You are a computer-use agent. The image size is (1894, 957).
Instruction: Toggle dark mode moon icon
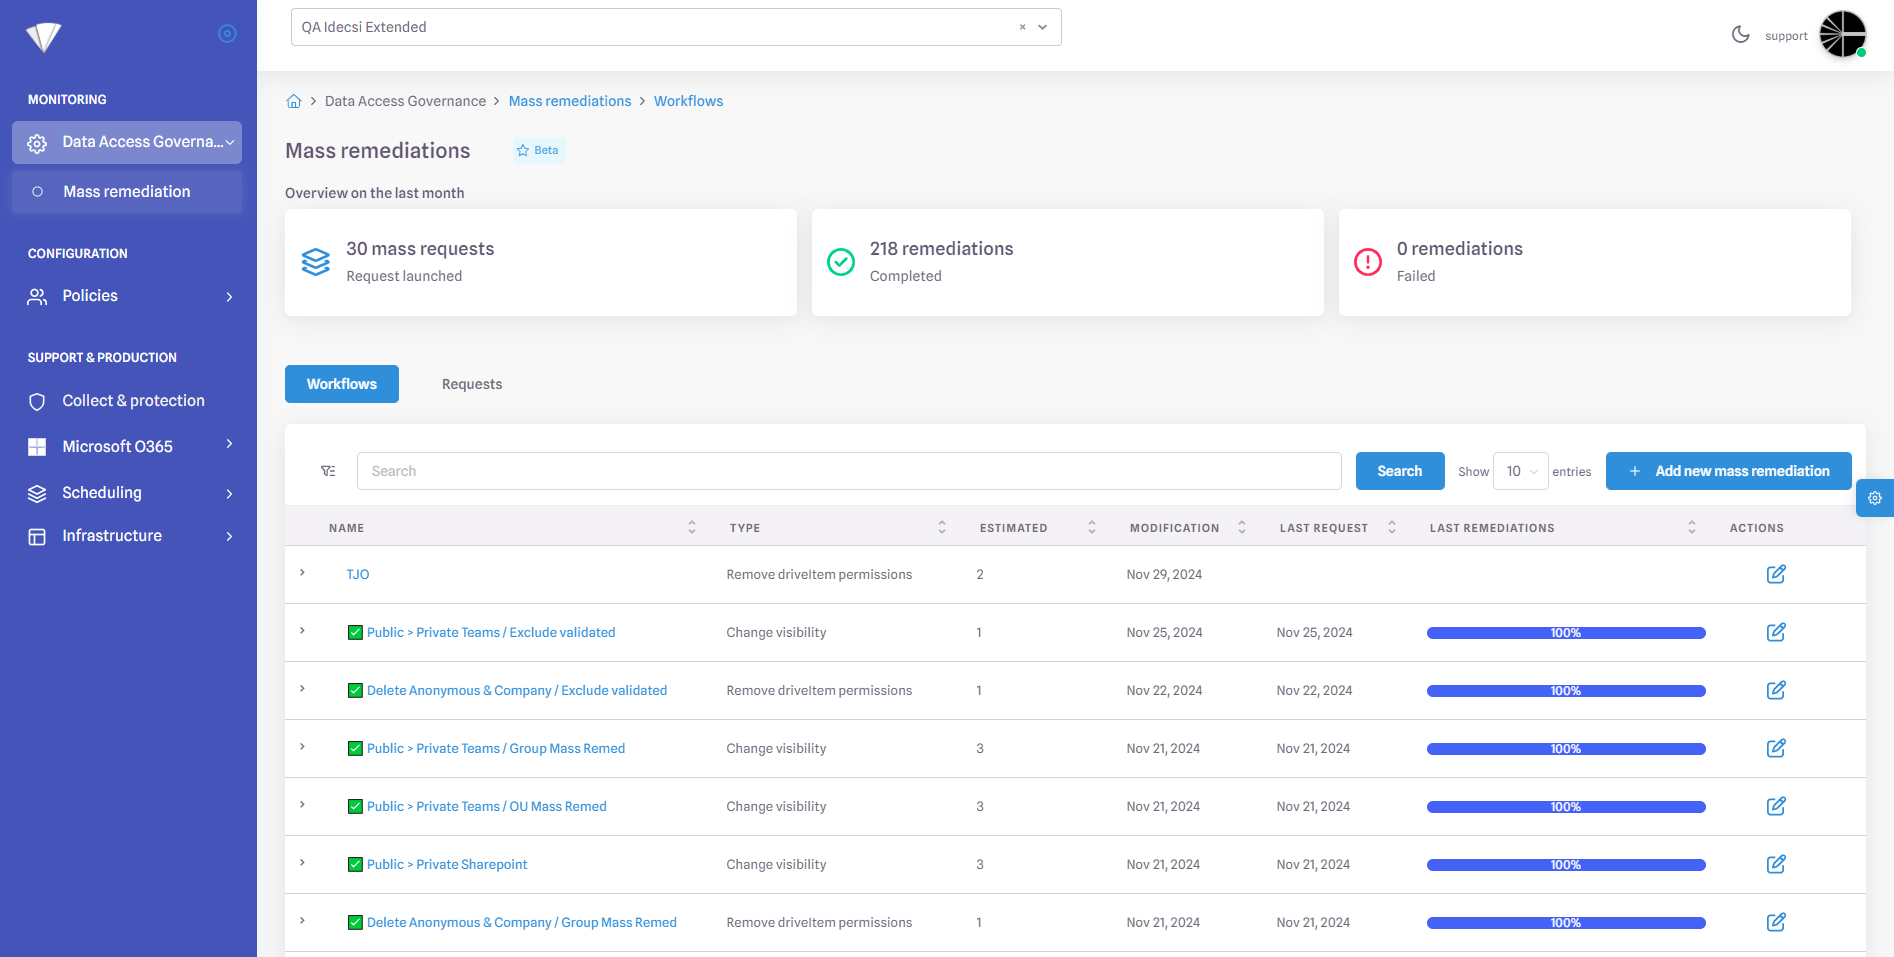[1740, 35]
